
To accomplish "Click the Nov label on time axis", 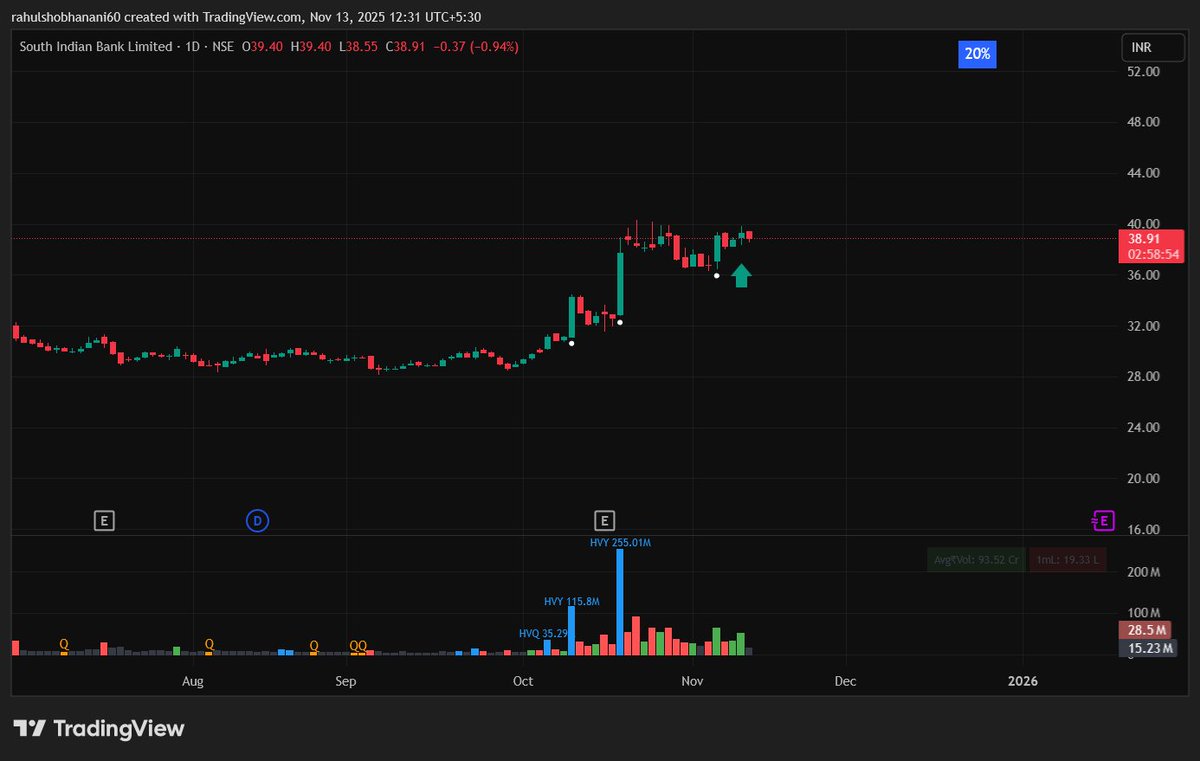I will [x=691, y=681].
